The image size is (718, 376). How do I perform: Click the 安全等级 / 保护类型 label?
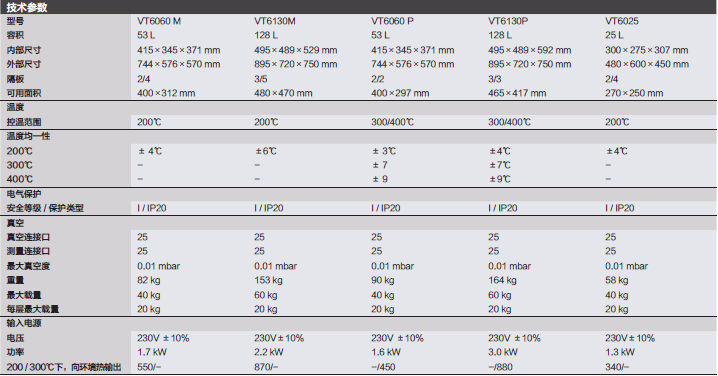[45, 208]
